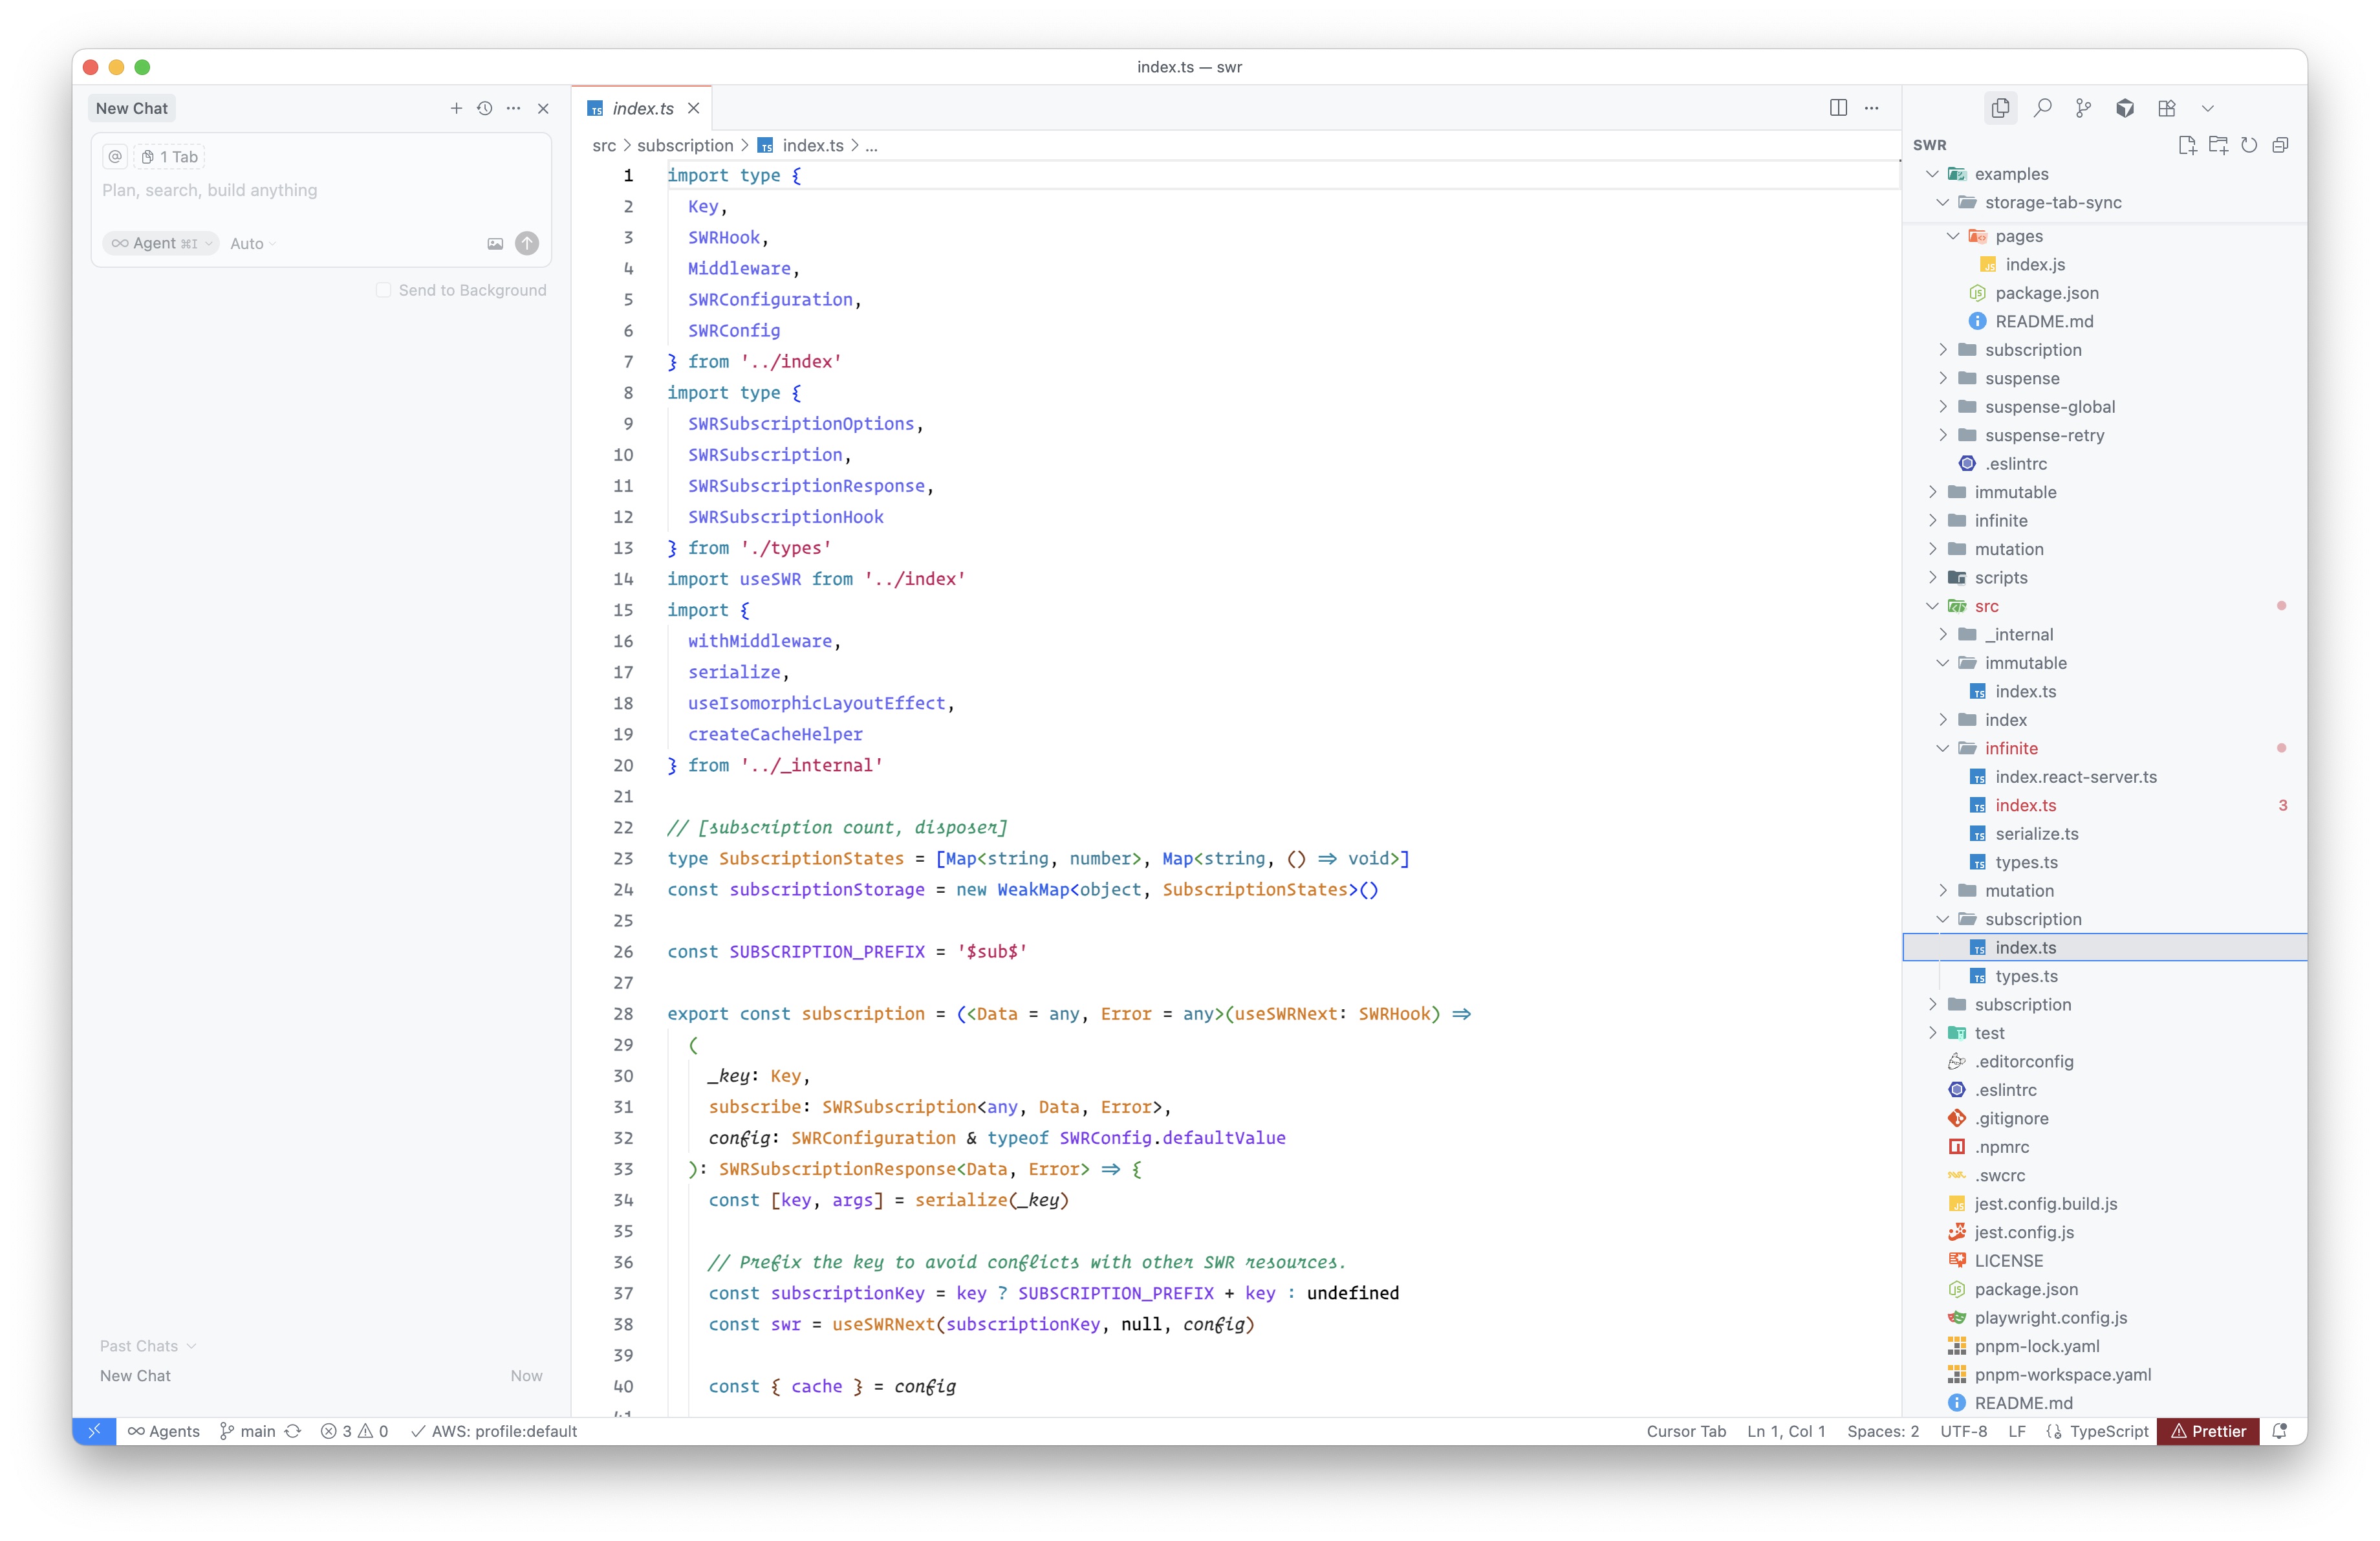Open the Auto model selector dropdown
Screen dimensions: 2380x1541
coord(252,243)
